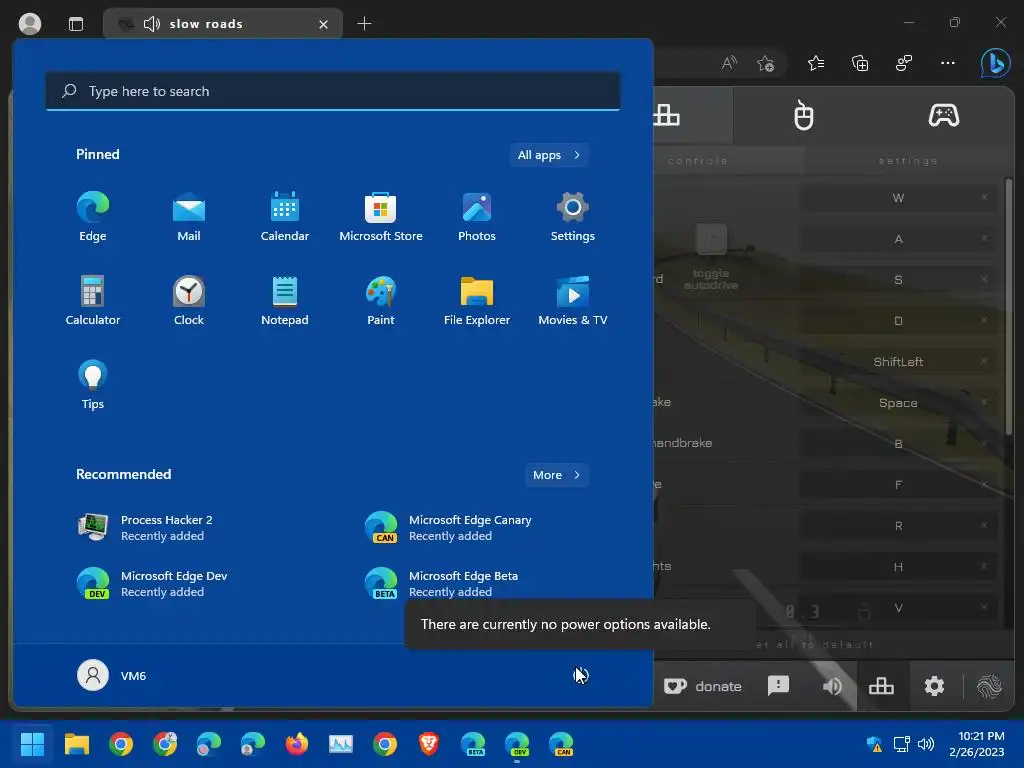Screen dimensions: 1024x768
Task: Open the browser profile icon
Action: pyautogui.click(x=29, y=24)
